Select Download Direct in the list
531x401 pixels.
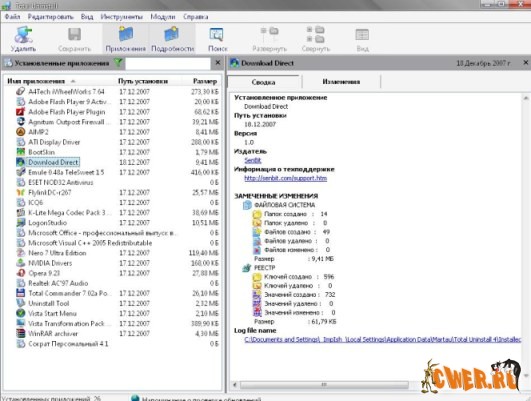pos(54,162)
